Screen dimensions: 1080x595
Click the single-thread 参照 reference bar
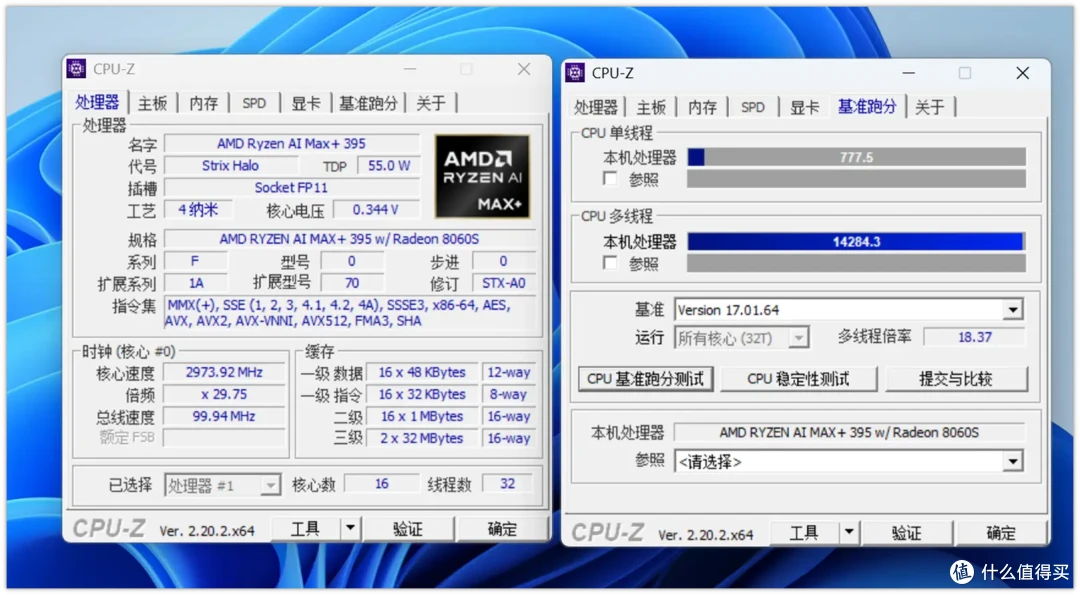[x=856, y=179]
